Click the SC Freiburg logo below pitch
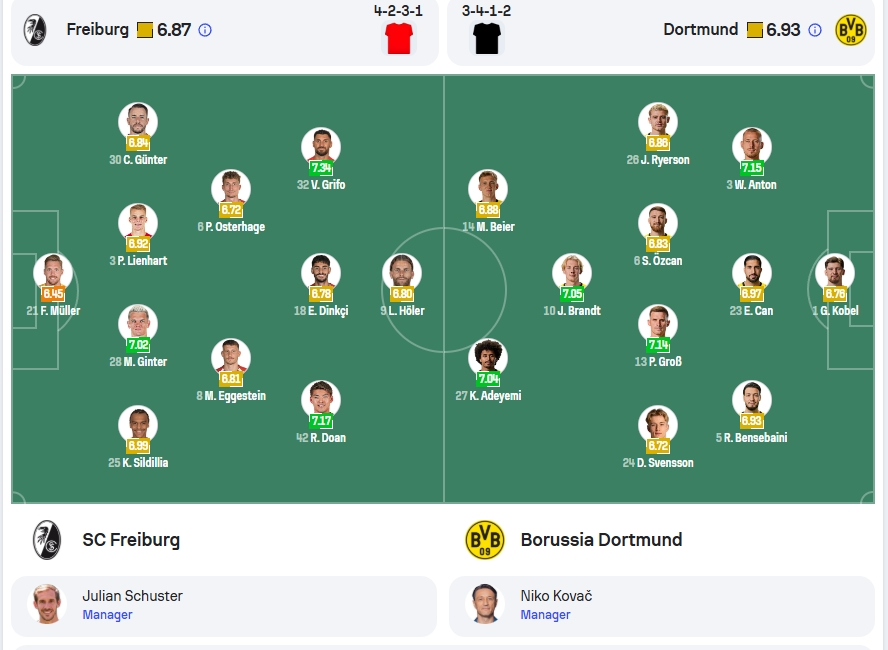 tap(46, 540)
